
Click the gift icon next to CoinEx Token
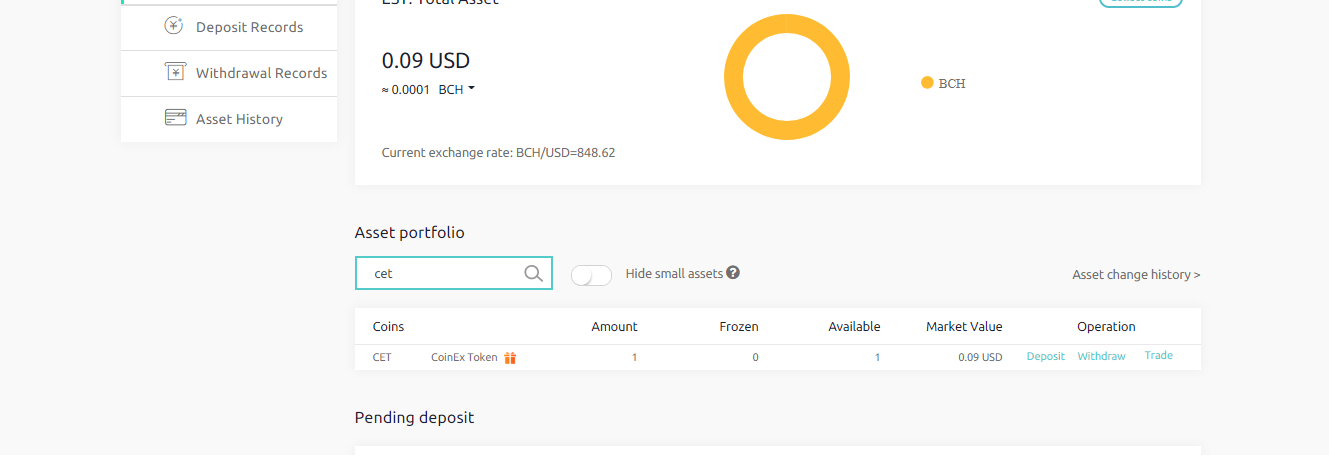(510, 358)
